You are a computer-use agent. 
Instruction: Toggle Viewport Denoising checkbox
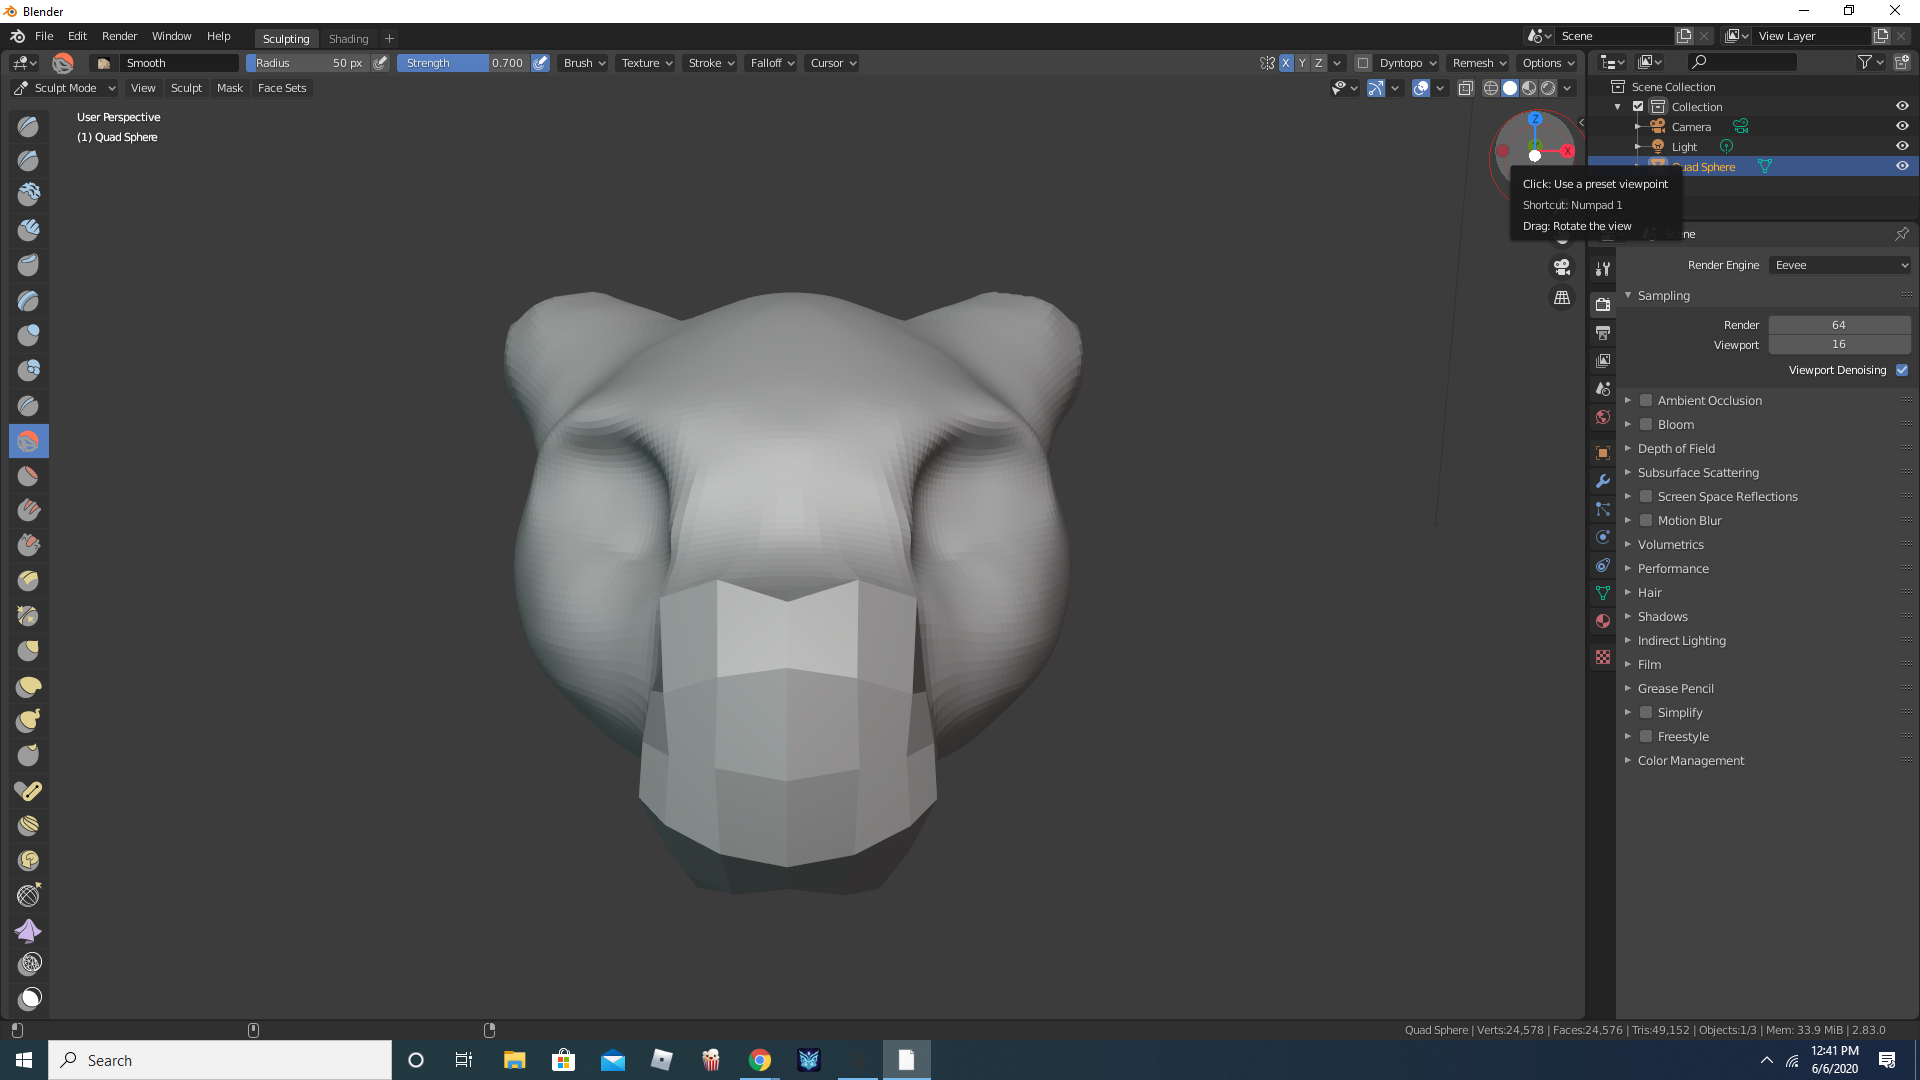pos(1903,371)
